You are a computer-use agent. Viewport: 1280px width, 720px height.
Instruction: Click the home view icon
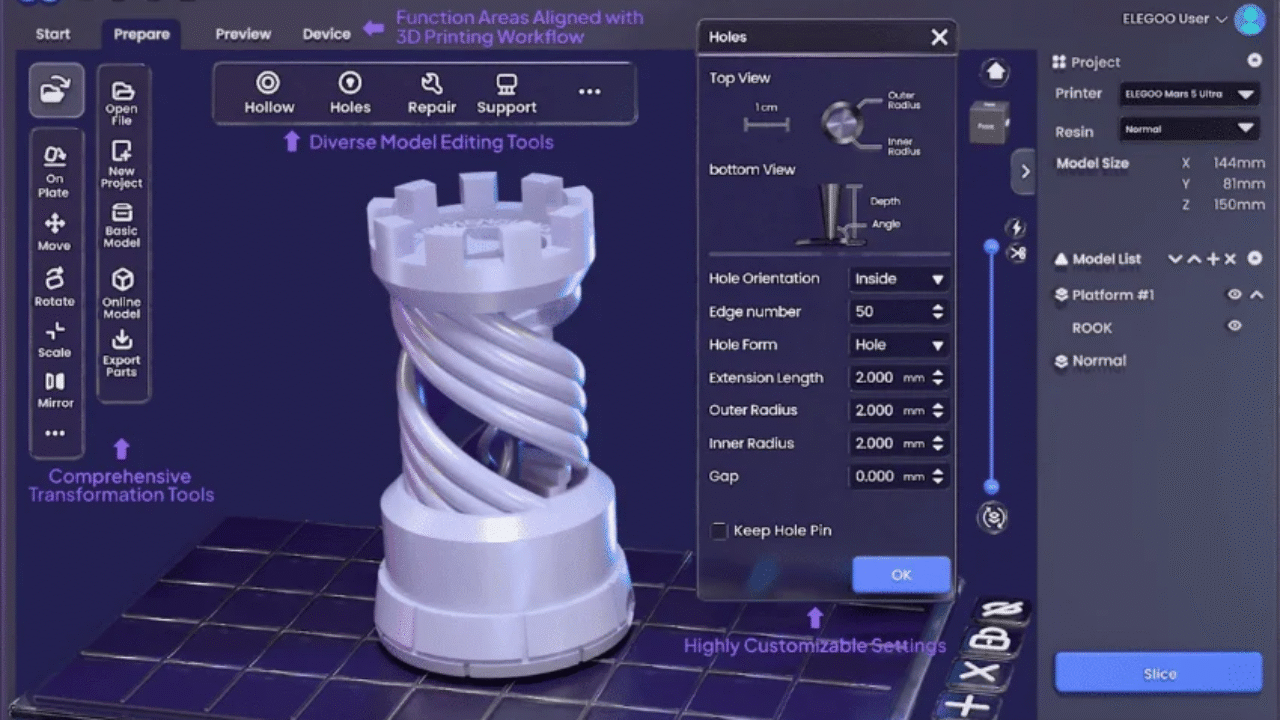point(995,72)
